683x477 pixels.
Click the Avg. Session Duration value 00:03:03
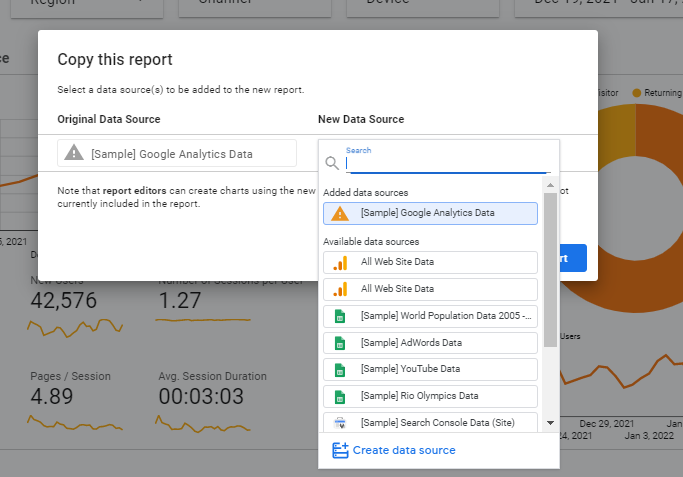(201, 396)
